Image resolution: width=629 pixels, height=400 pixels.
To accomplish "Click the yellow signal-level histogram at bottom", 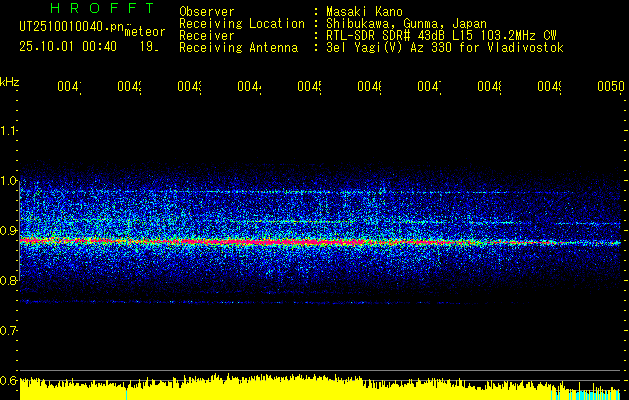I will point(320,388).
